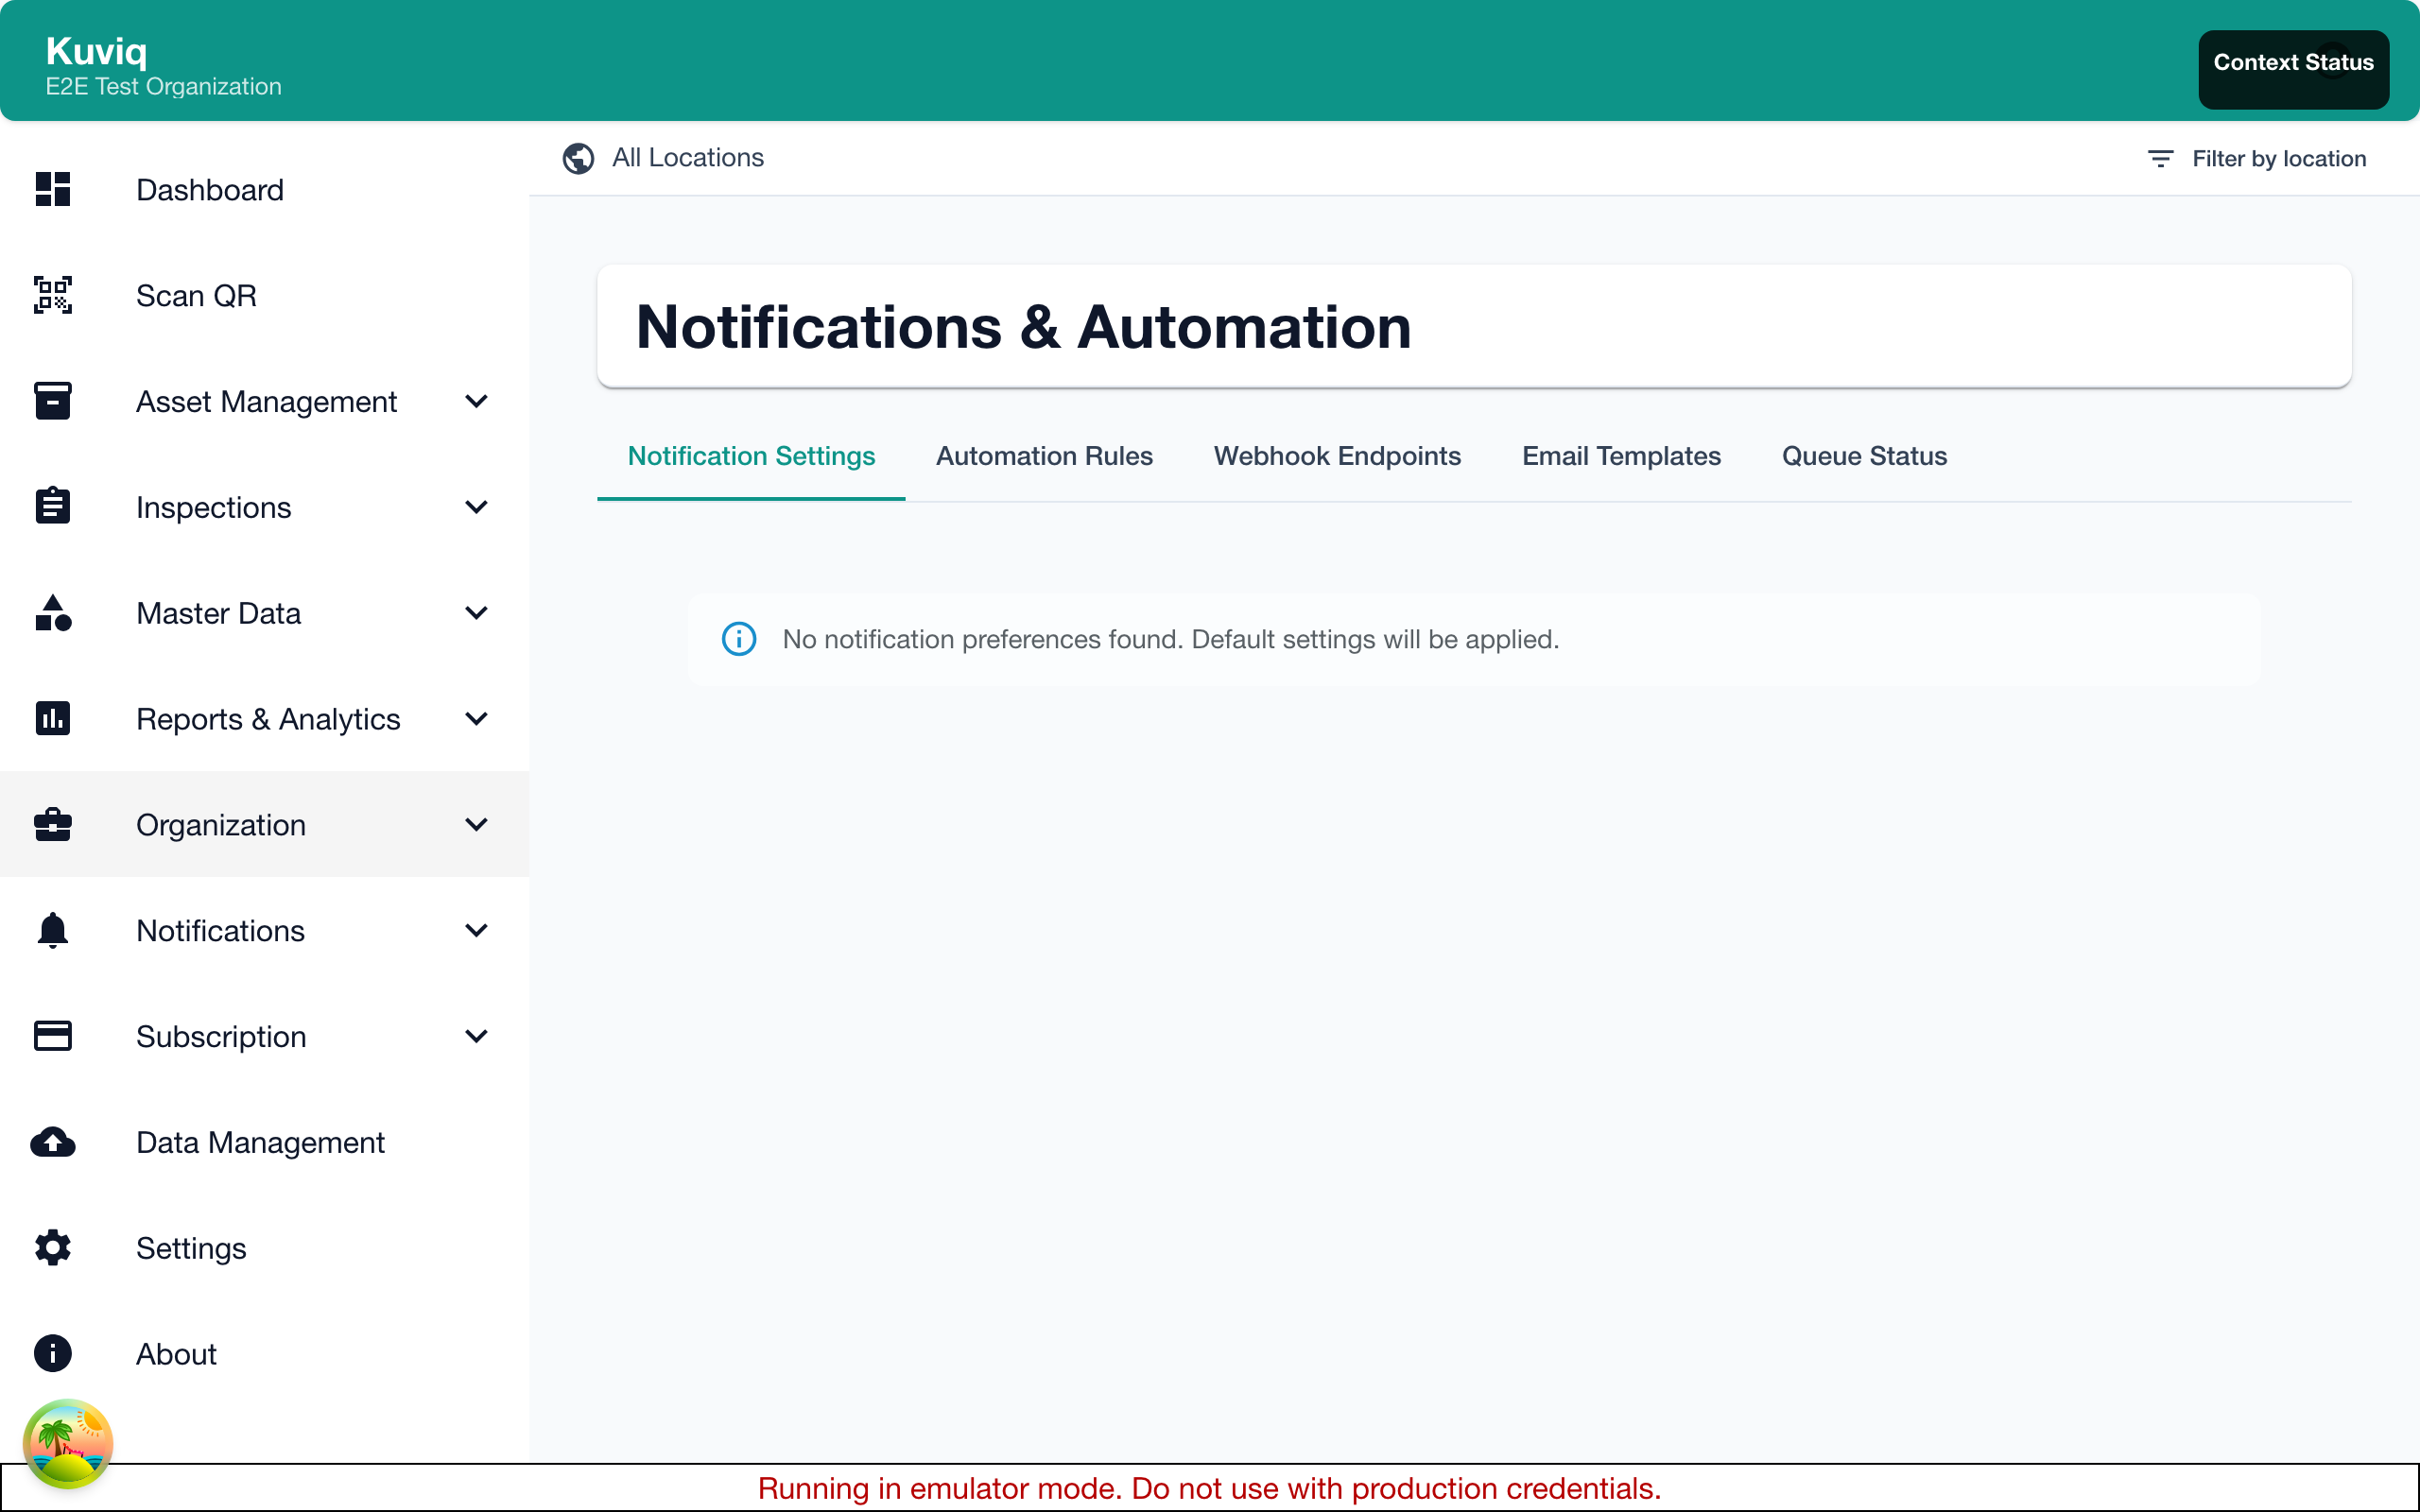Select Master Data label in sidebar
Viewport: 2420px width, 1512px height.
(x=218, y=613)
